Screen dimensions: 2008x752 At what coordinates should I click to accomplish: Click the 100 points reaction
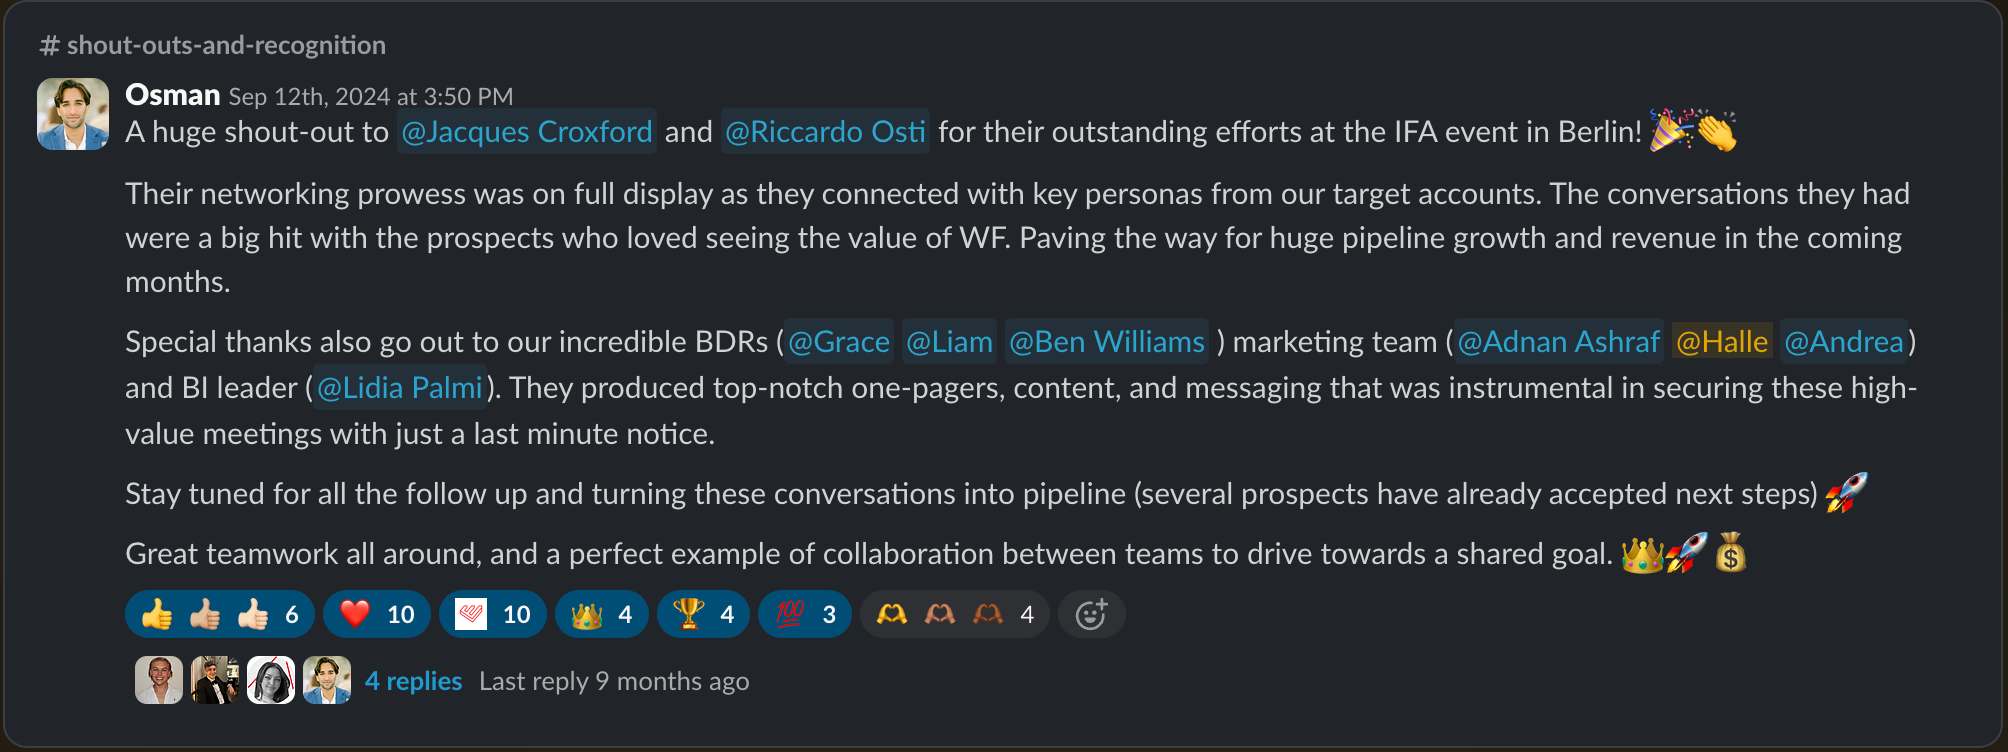(804, 614)
